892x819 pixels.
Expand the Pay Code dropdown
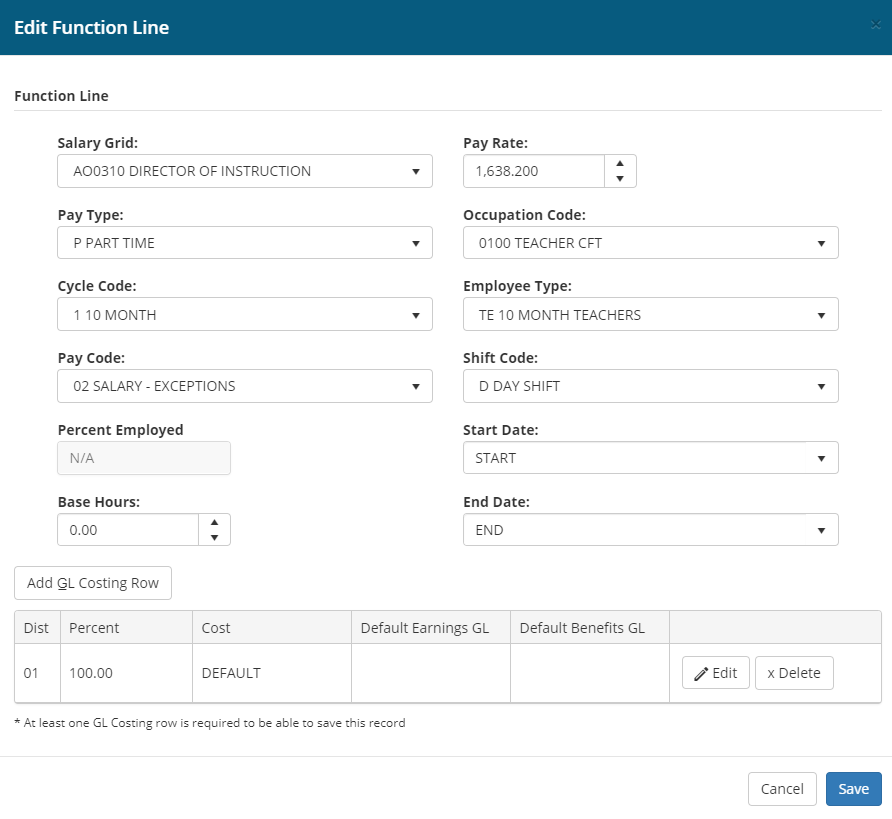point(245,386)
